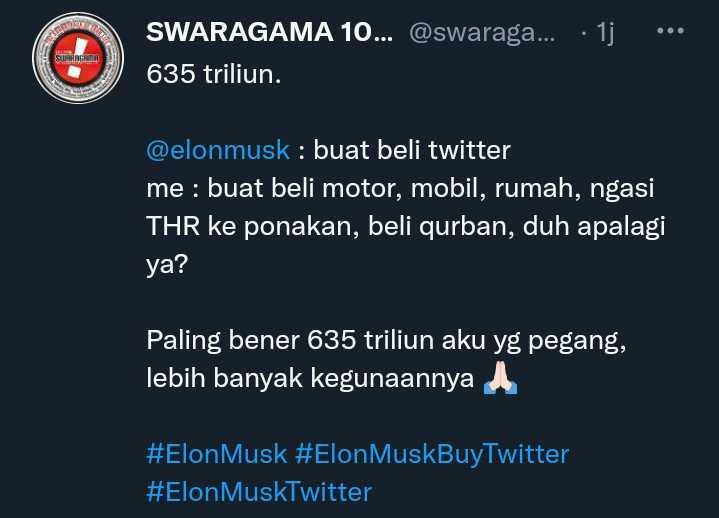Image resolution: width=719 pixels, height=518 pixels.
Task: Open the tweet's 1j timestamp permalink
Action: (605, 33)
